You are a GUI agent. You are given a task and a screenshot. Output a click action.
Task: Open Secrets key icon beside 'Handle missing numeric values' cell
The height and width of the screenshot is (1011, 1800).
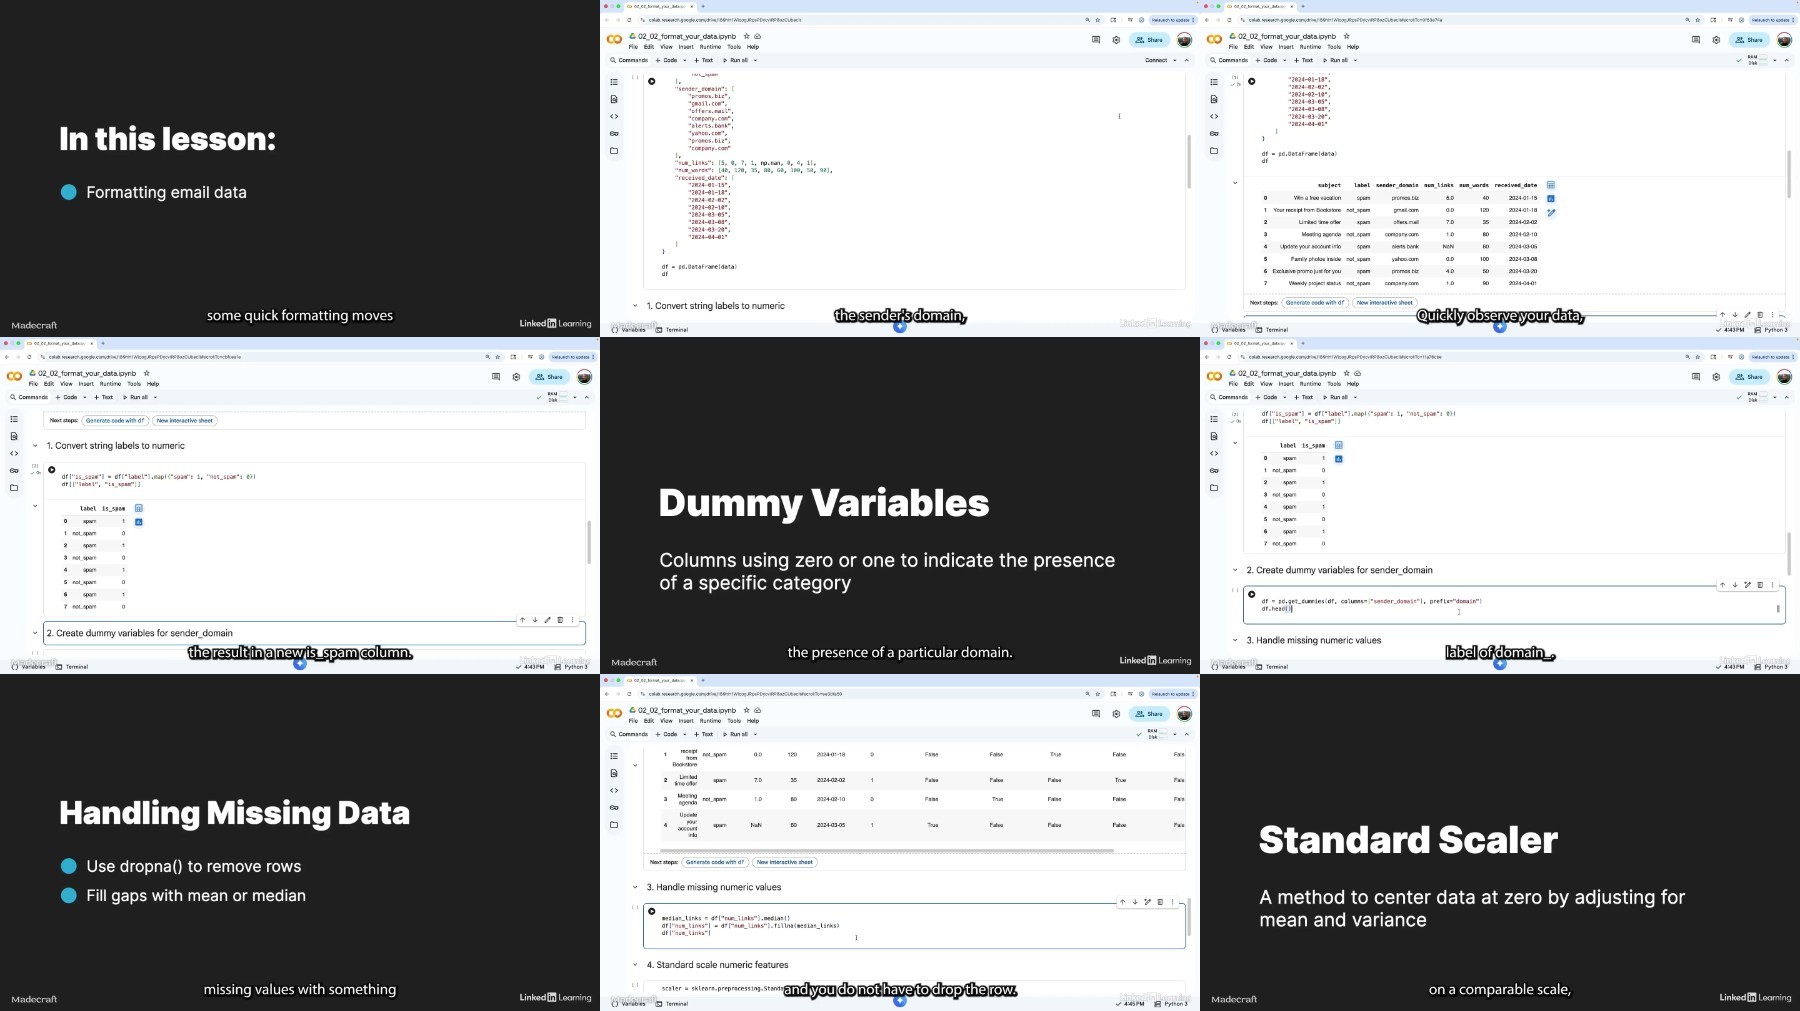click(614, 807)
